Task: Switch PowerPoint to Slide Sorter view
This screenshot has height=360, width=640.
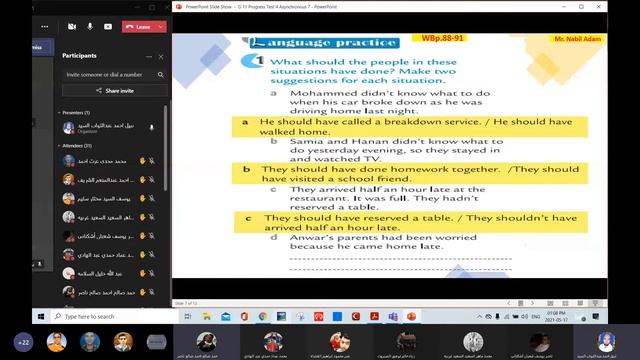Action: click(x=565, y=303)
